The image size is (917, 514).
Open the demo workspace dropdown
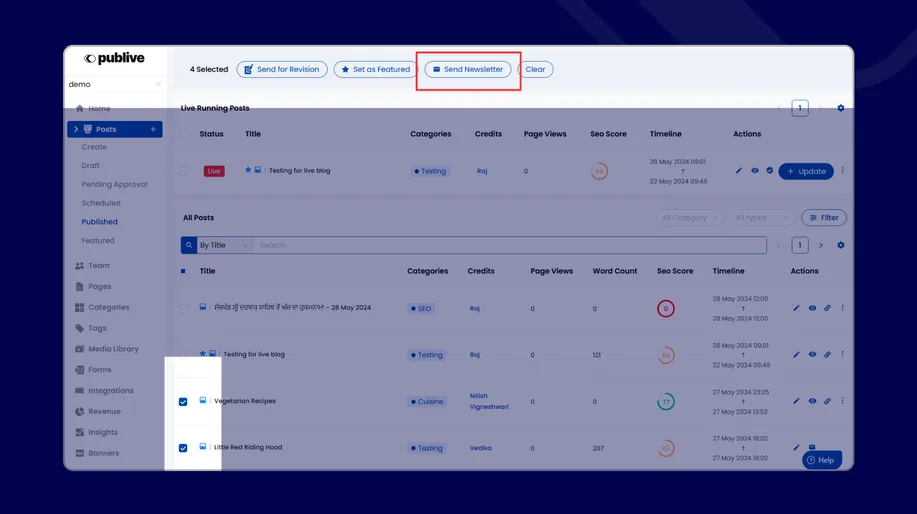114,85
